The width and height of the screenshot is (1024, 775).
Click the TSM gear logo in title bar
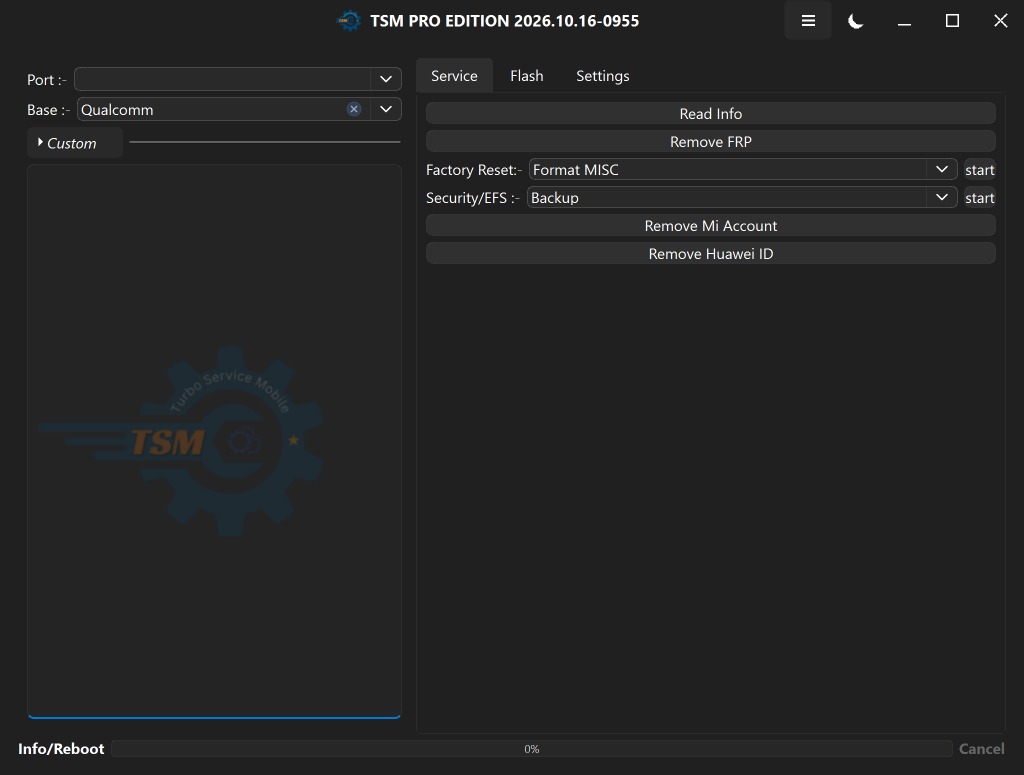pyautogui.click(x=349, y=21)
